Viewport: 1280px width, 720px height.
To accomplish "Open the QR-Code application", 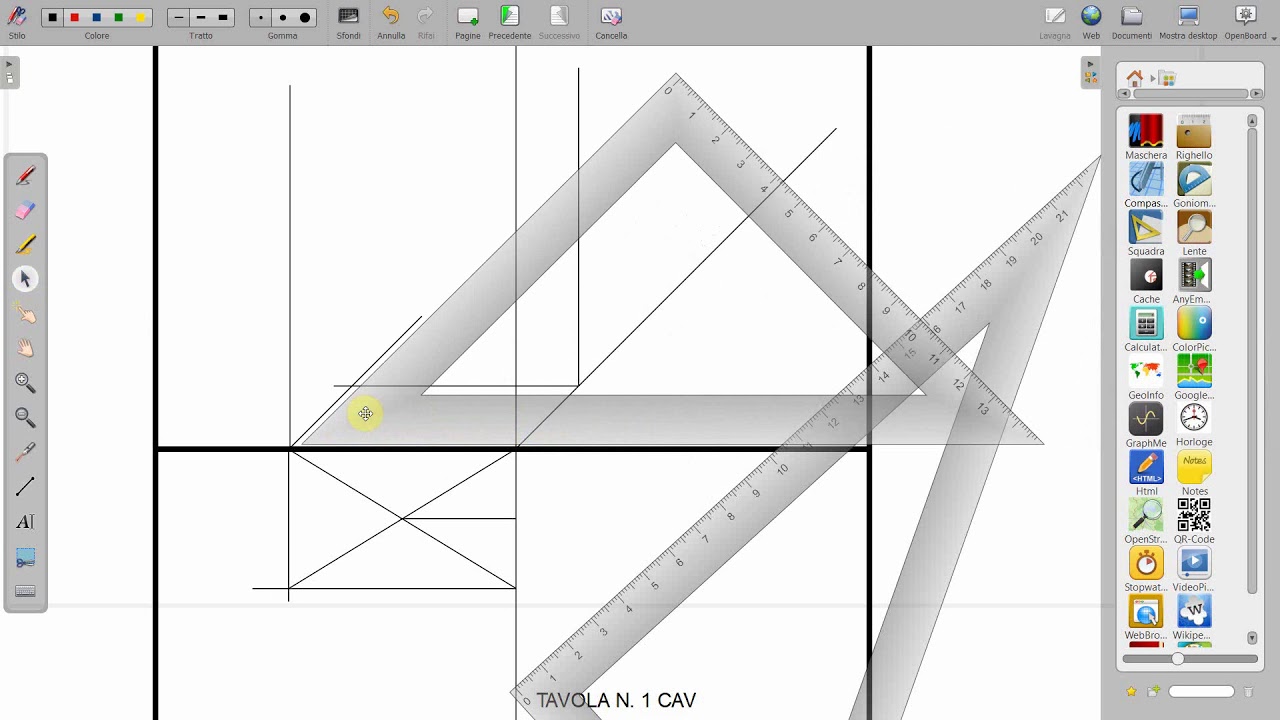I will pos(1194,521).
